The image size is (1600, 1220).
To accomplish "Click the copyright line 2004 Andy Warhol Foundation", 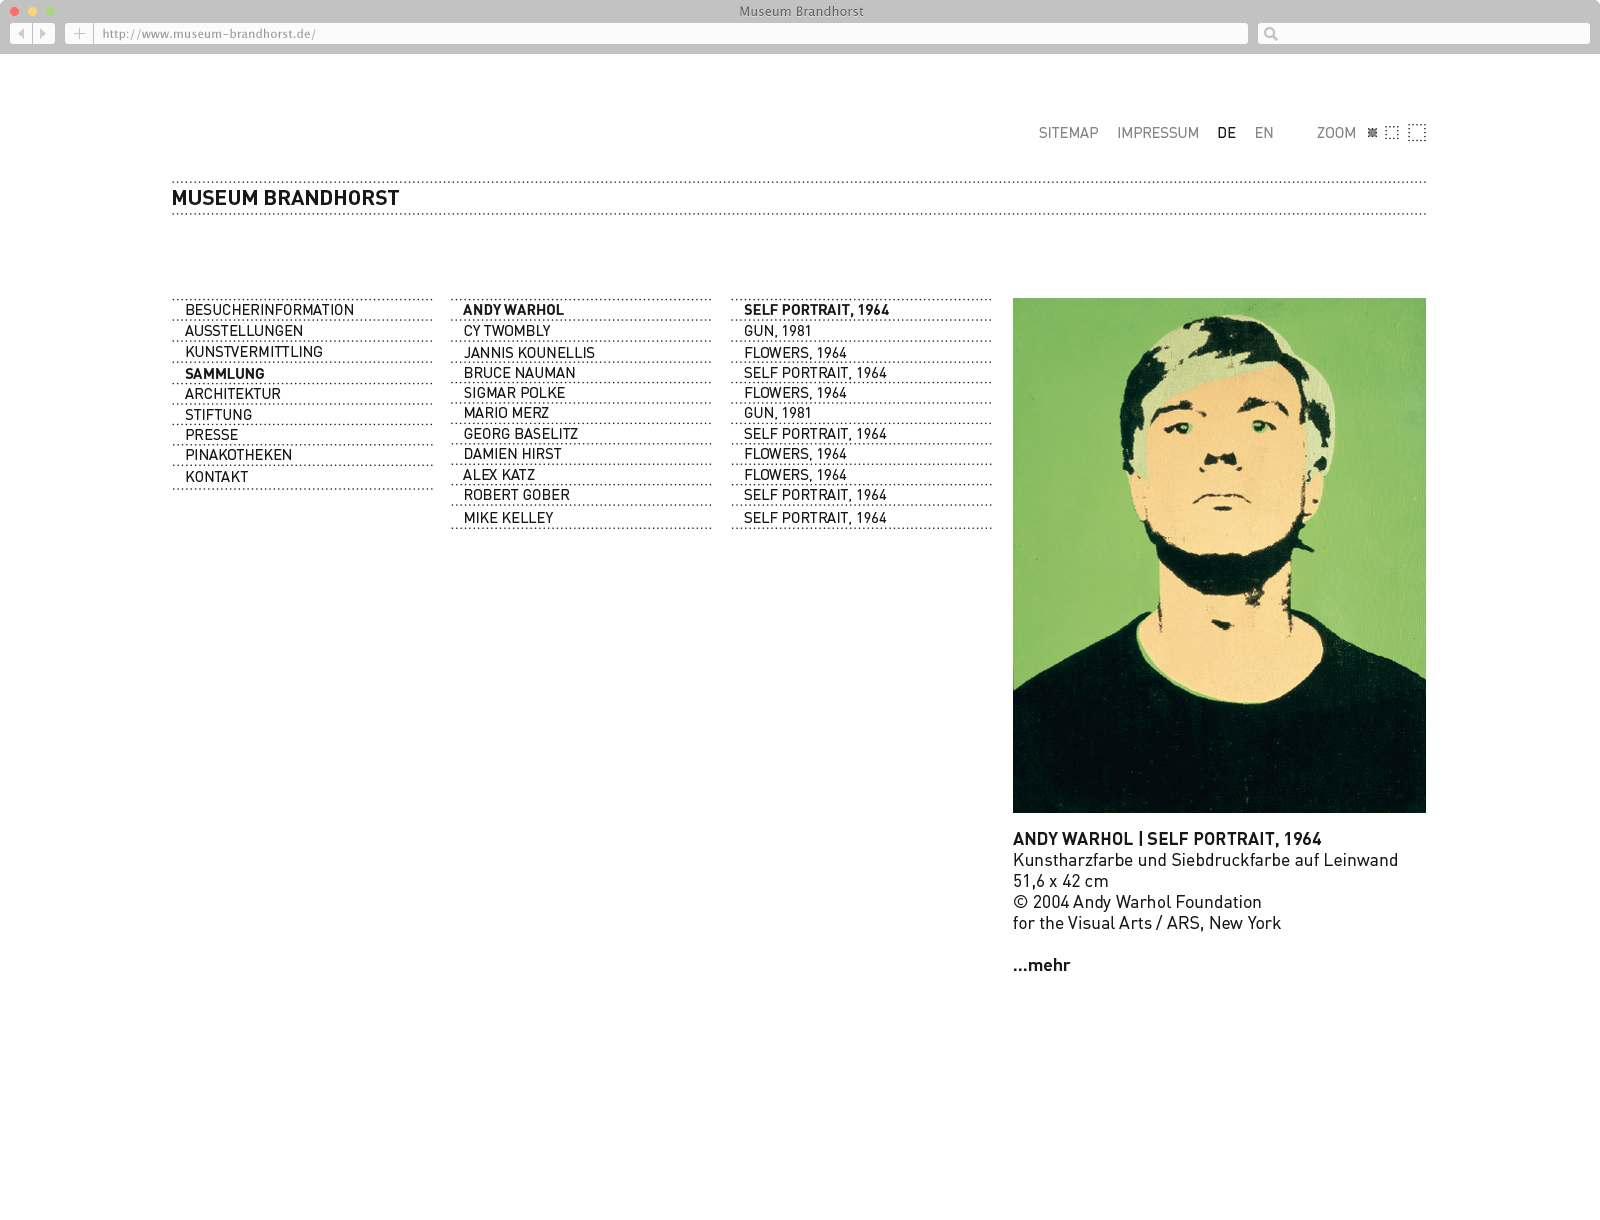I will click(x=1137, y=902).
